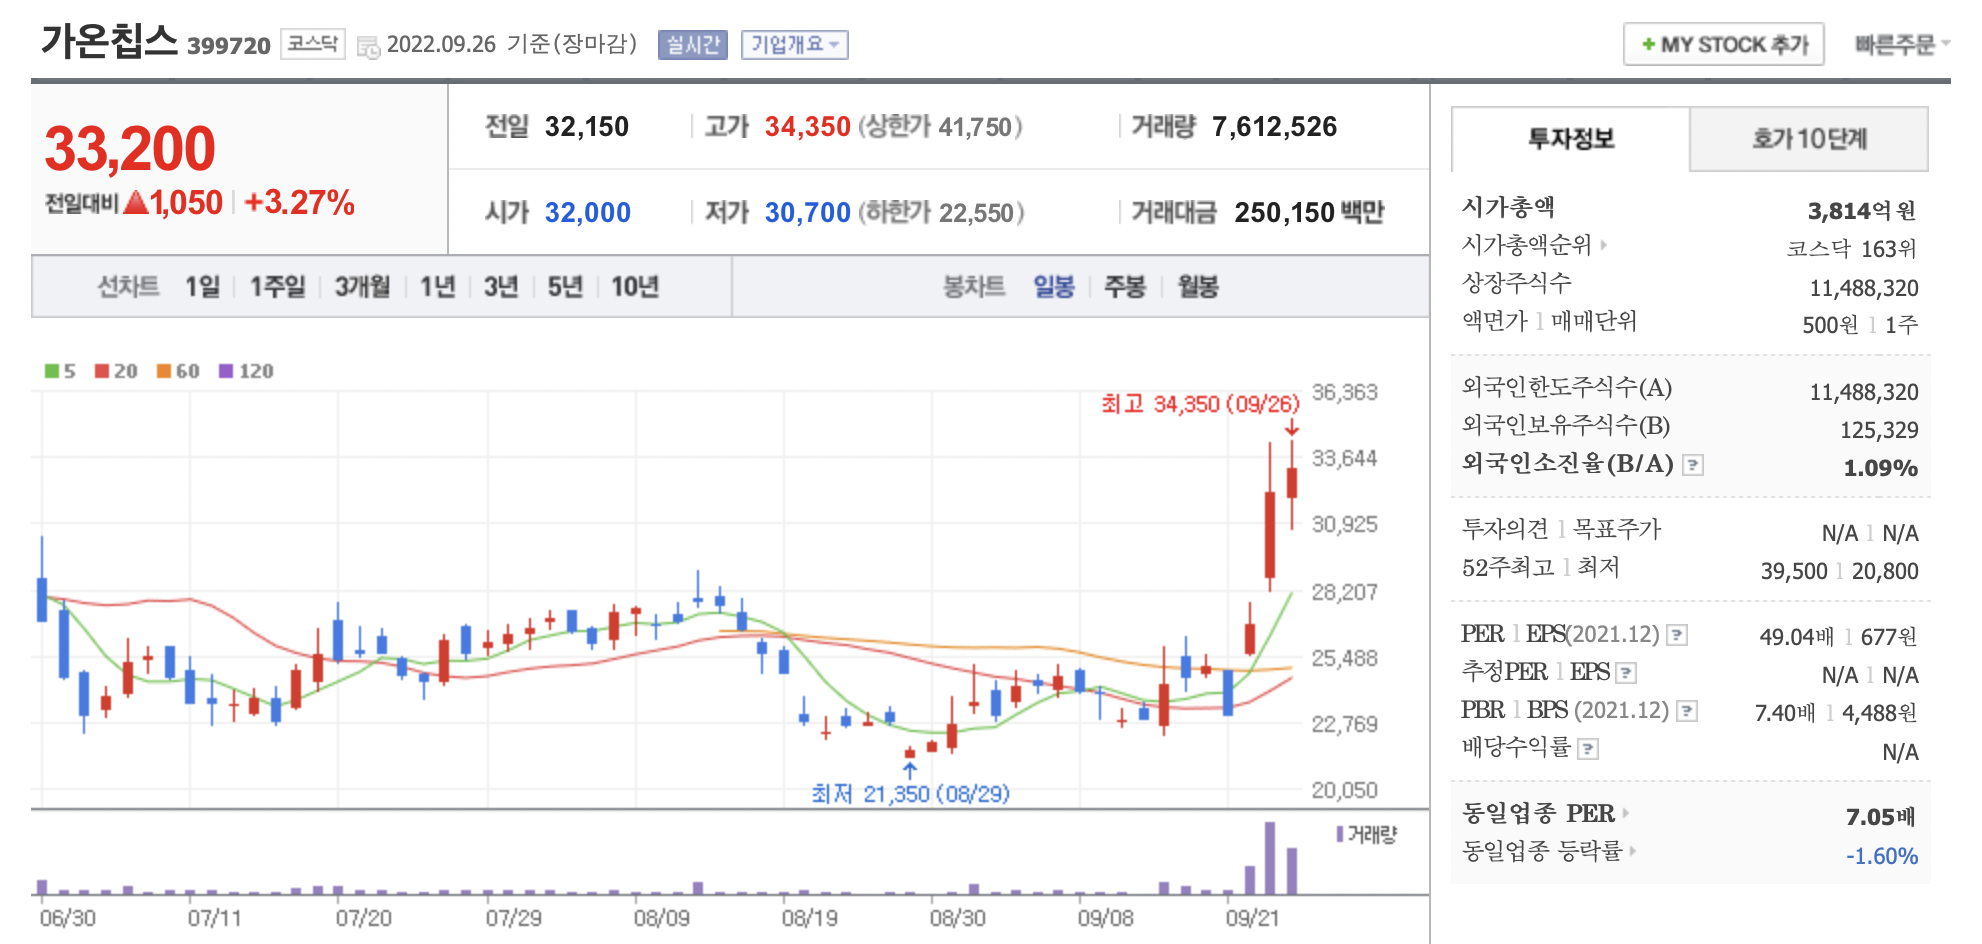The width and height of the screenshot is (1982, 944).
Task: Click the purple 120-day moving average legend
Action: point(246,371)
